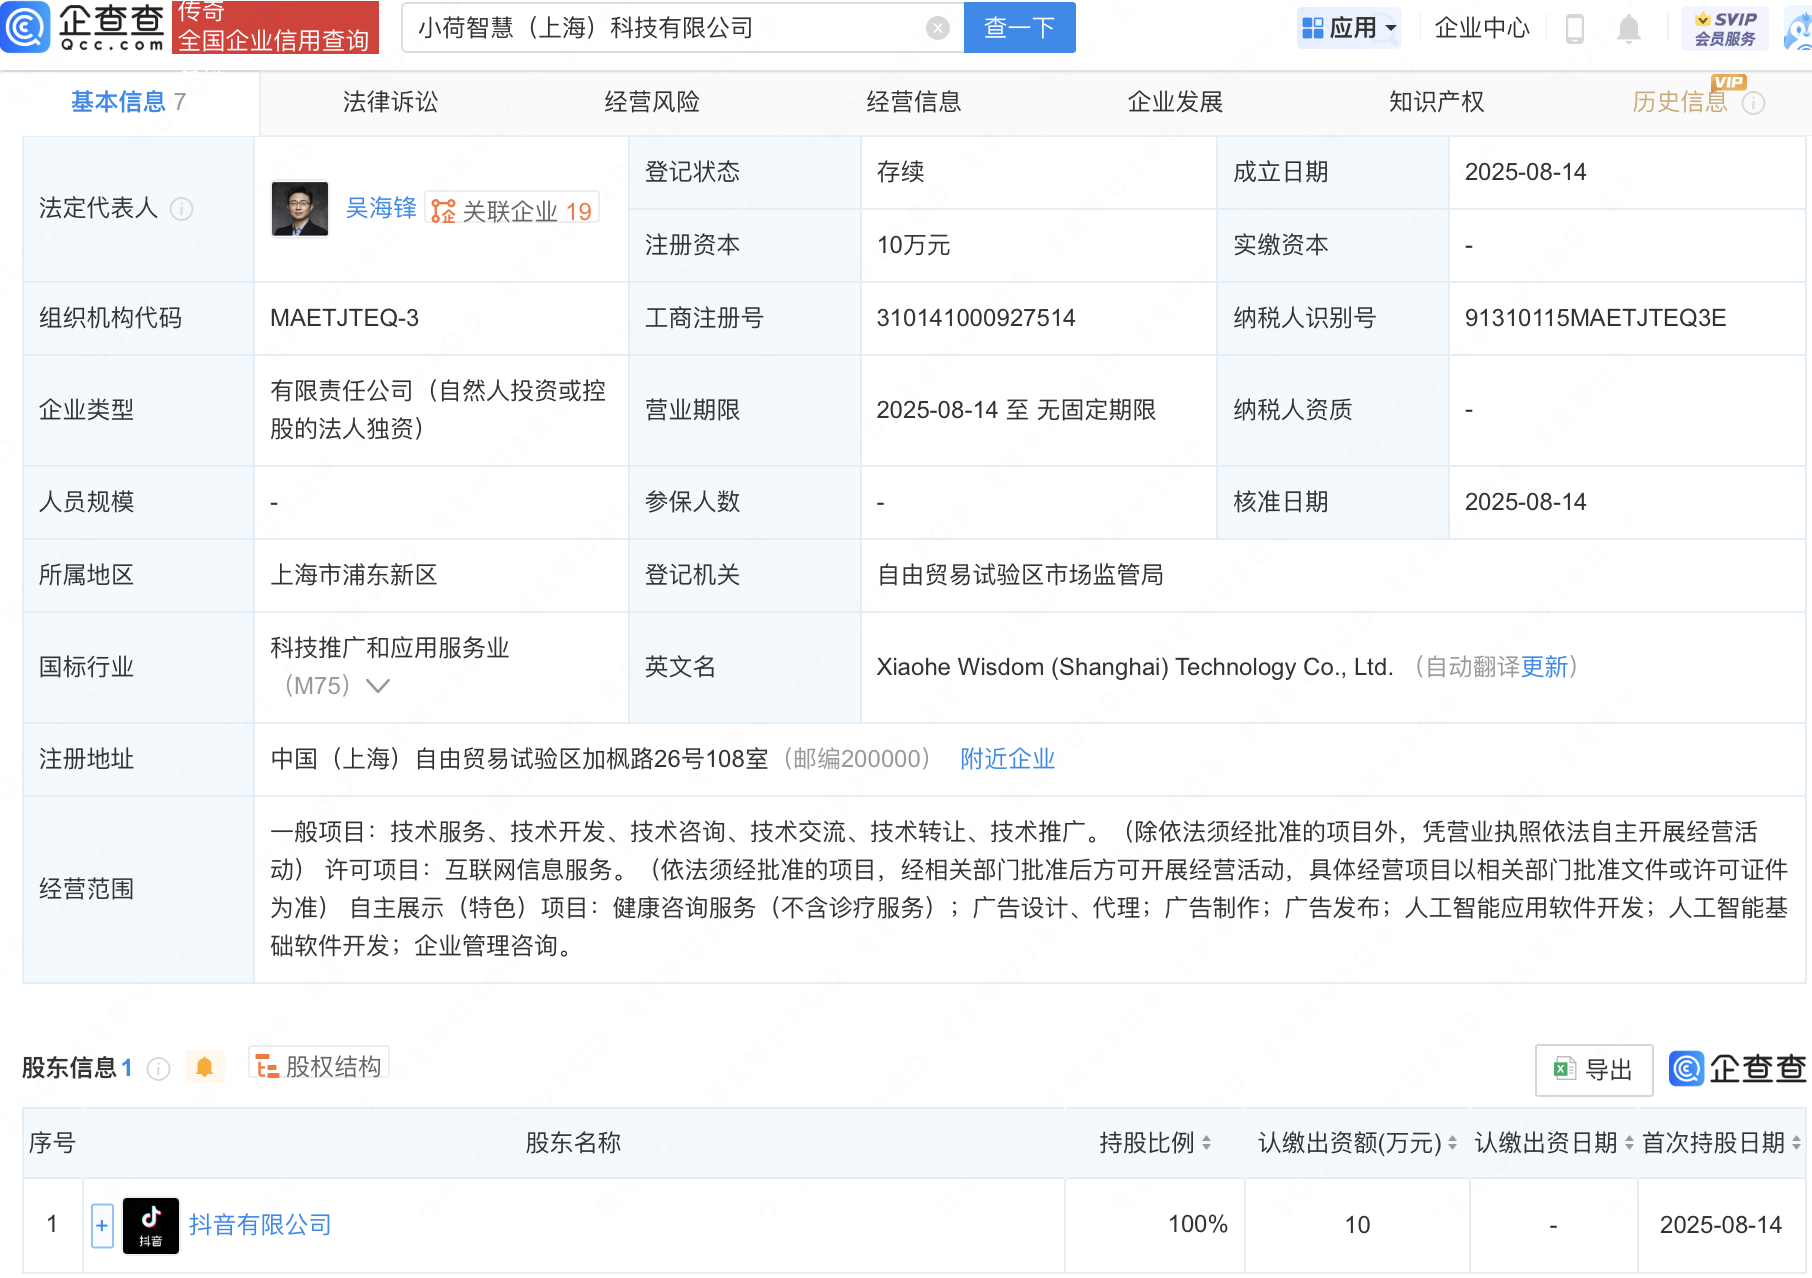Click info icon beside 股东信息
This screenshot has height=1278, width=1812.
158,1069
